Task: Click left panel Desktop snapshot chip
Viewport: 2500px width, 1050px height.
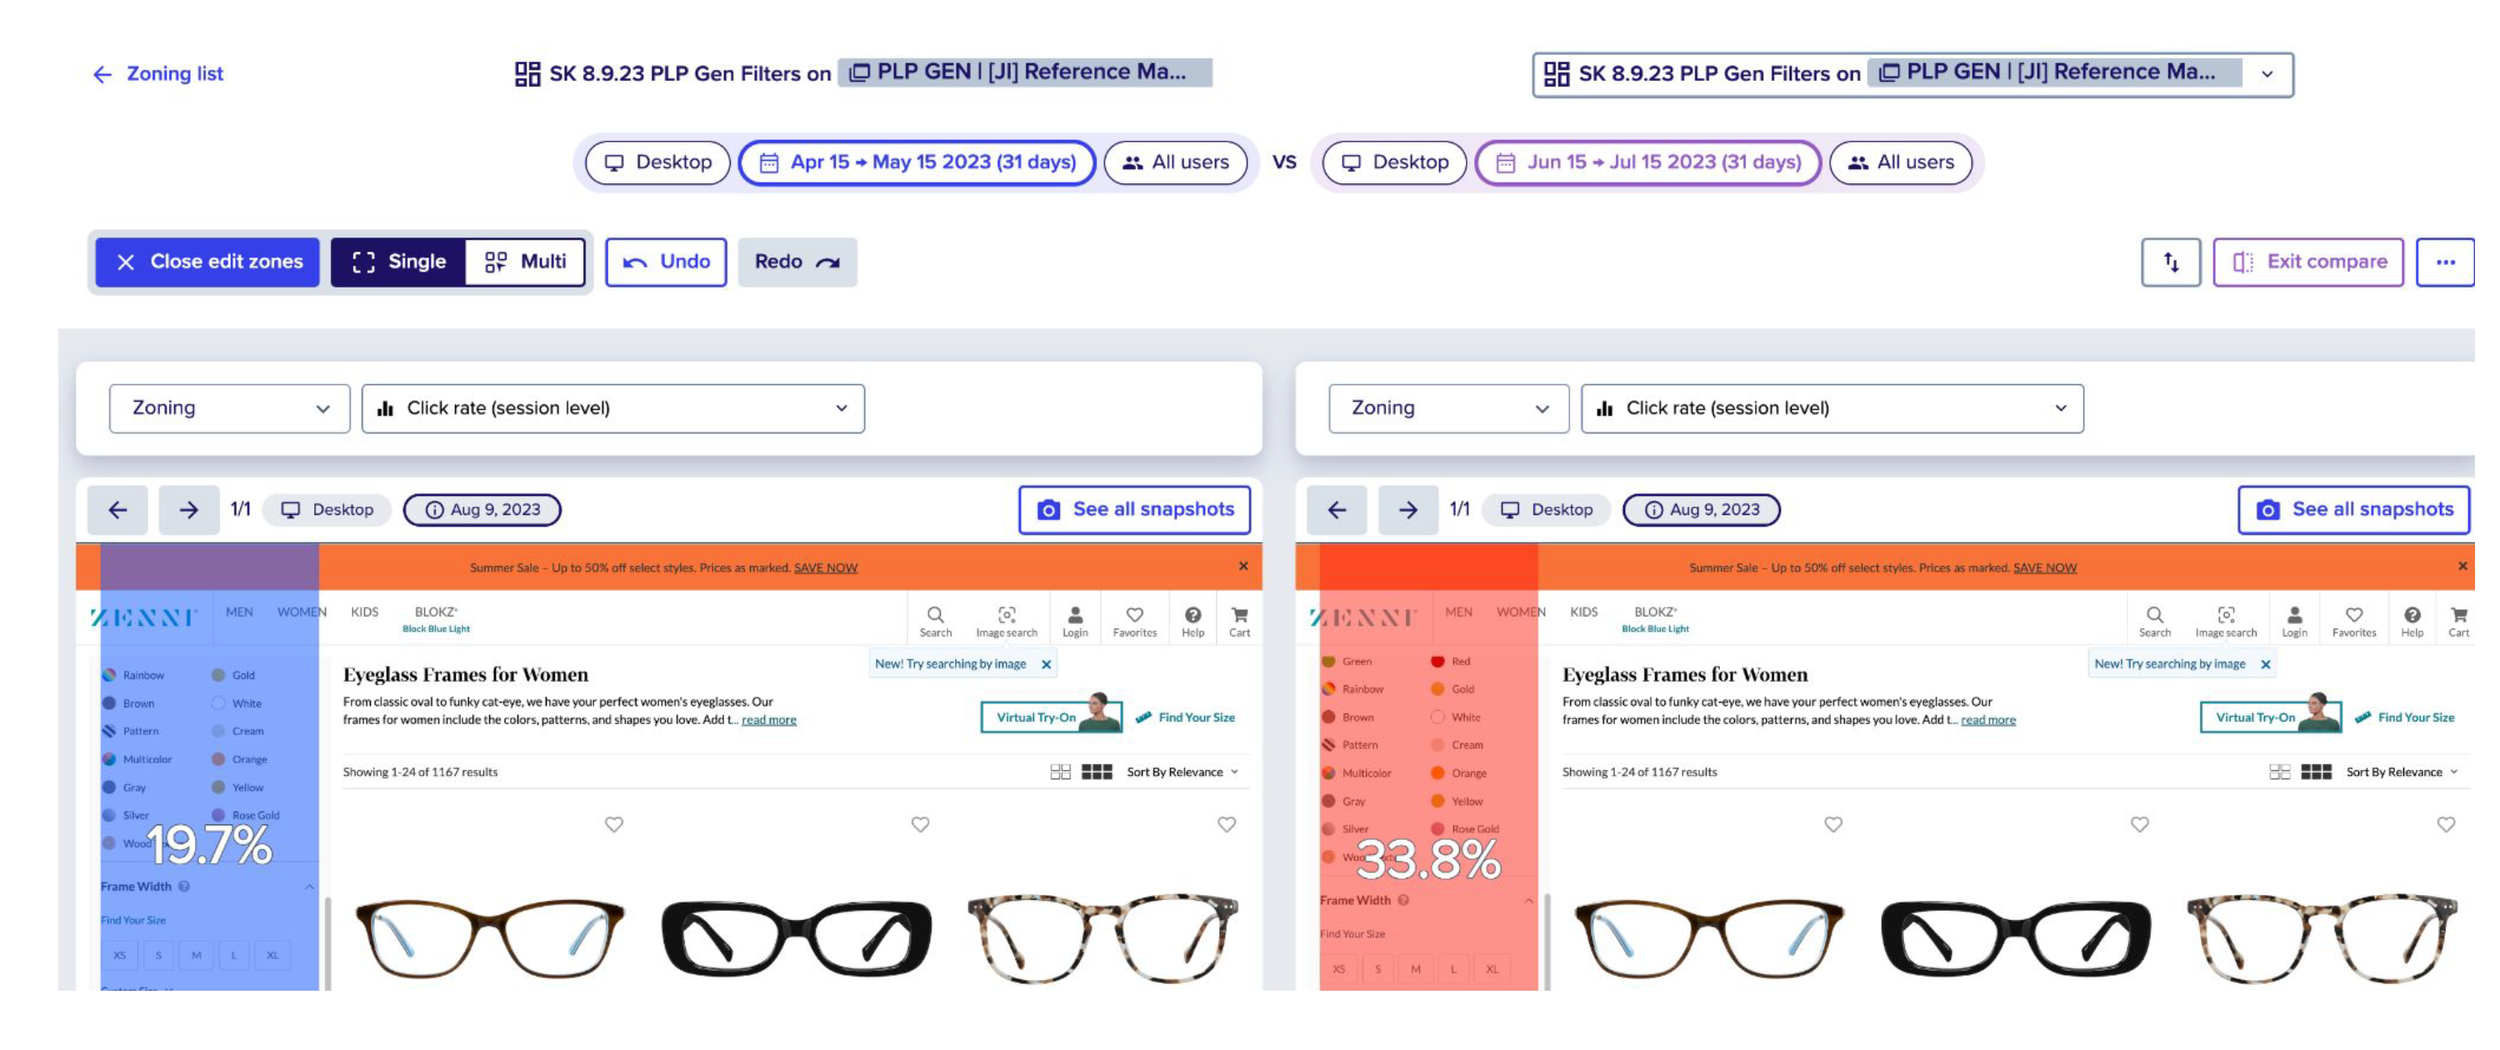Action: click(x=327, y=510)
